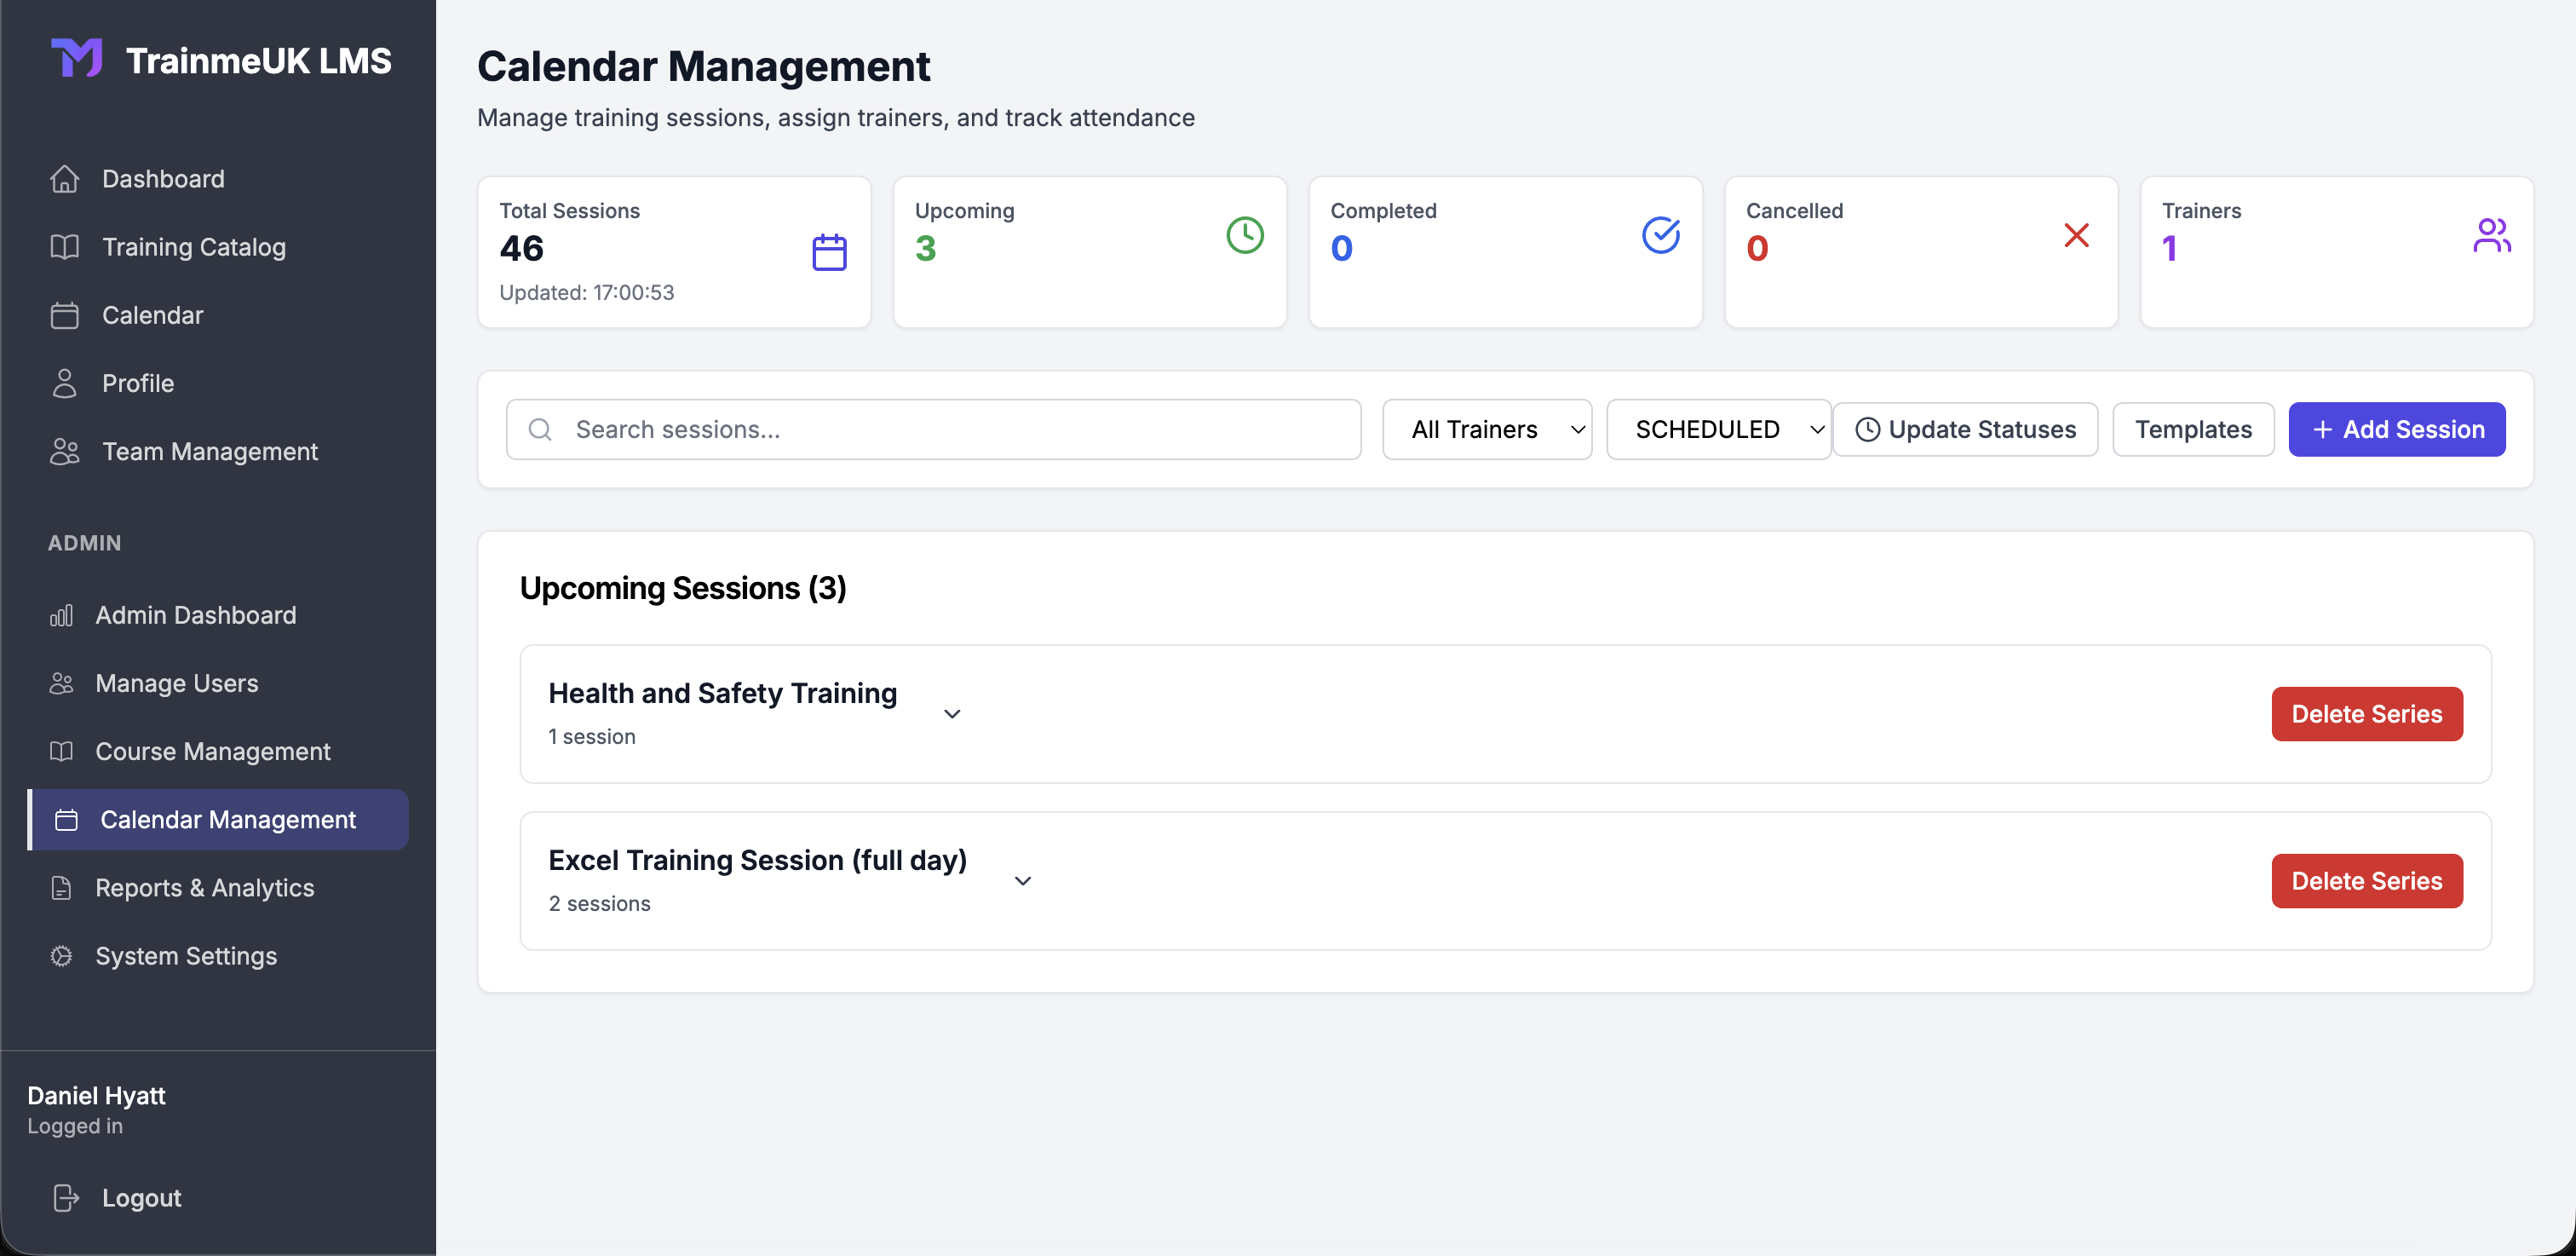
Task: Open Dashboard via the home icon
Action: (65, 178)
